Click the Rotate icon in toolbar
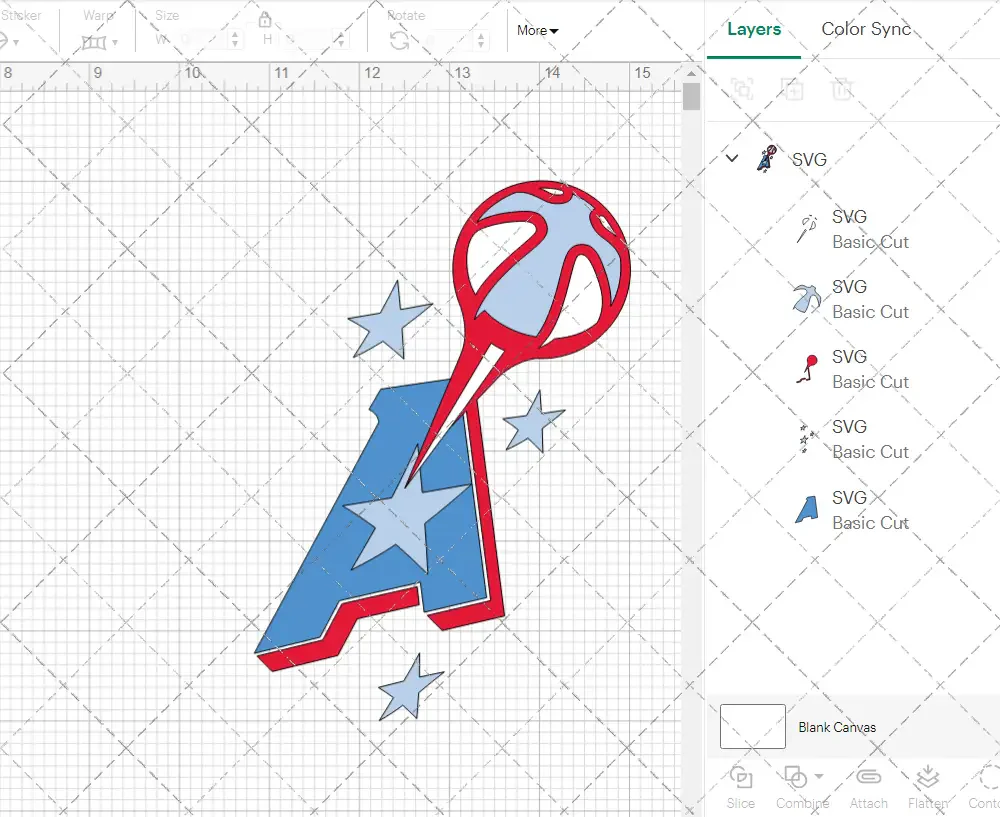Image resolution: width=1000 pixels, height=817 pixels. coord(399,41)
